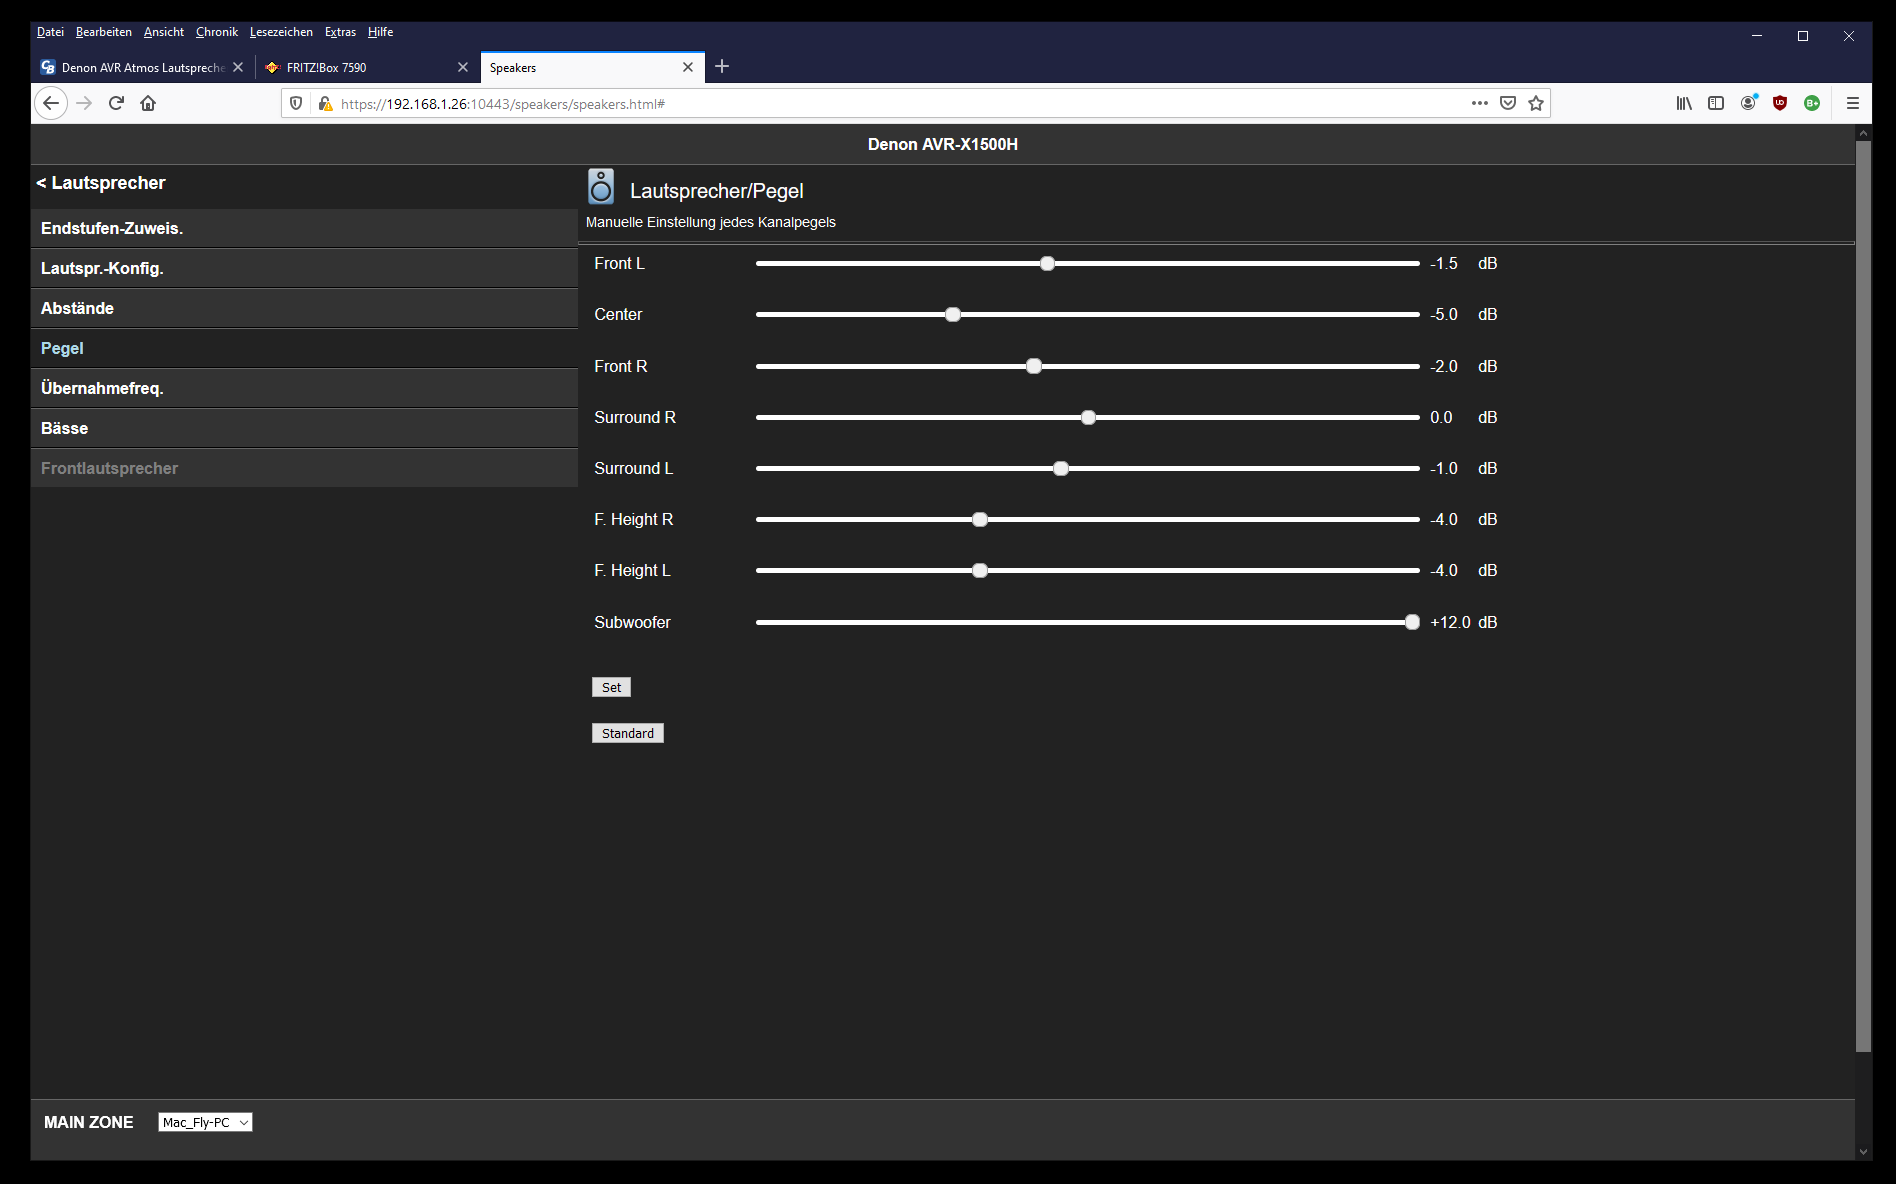Open the Lesezeichen menu
1896x1184 pixels.
281,32
